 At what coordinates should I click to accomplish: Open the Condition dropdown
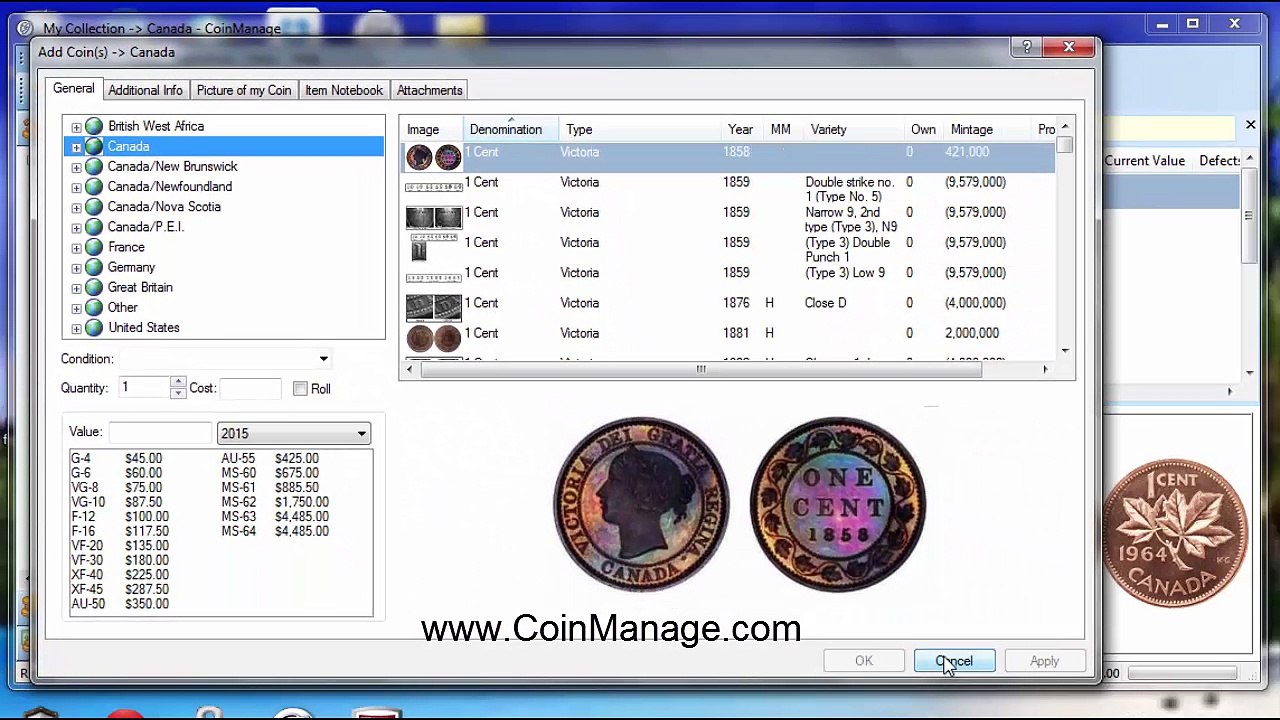323,359
